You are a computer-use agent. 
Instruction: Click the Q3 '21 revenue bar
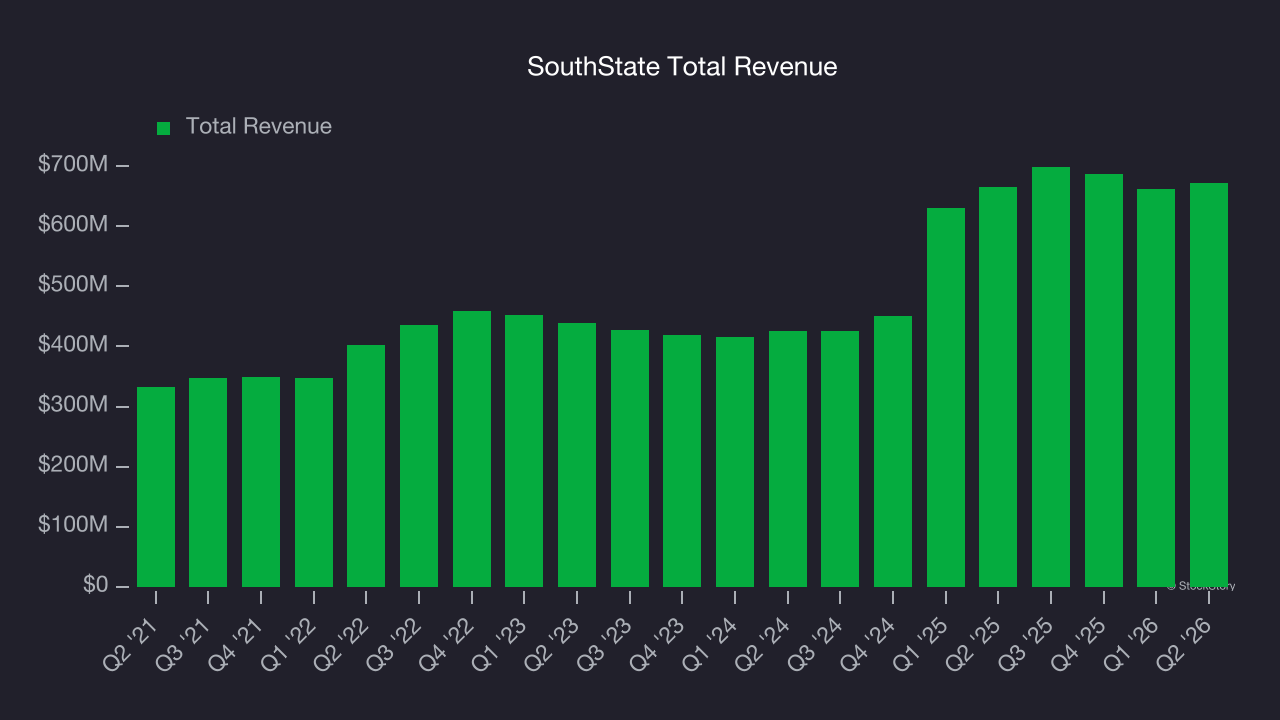[x=208, y=482]
